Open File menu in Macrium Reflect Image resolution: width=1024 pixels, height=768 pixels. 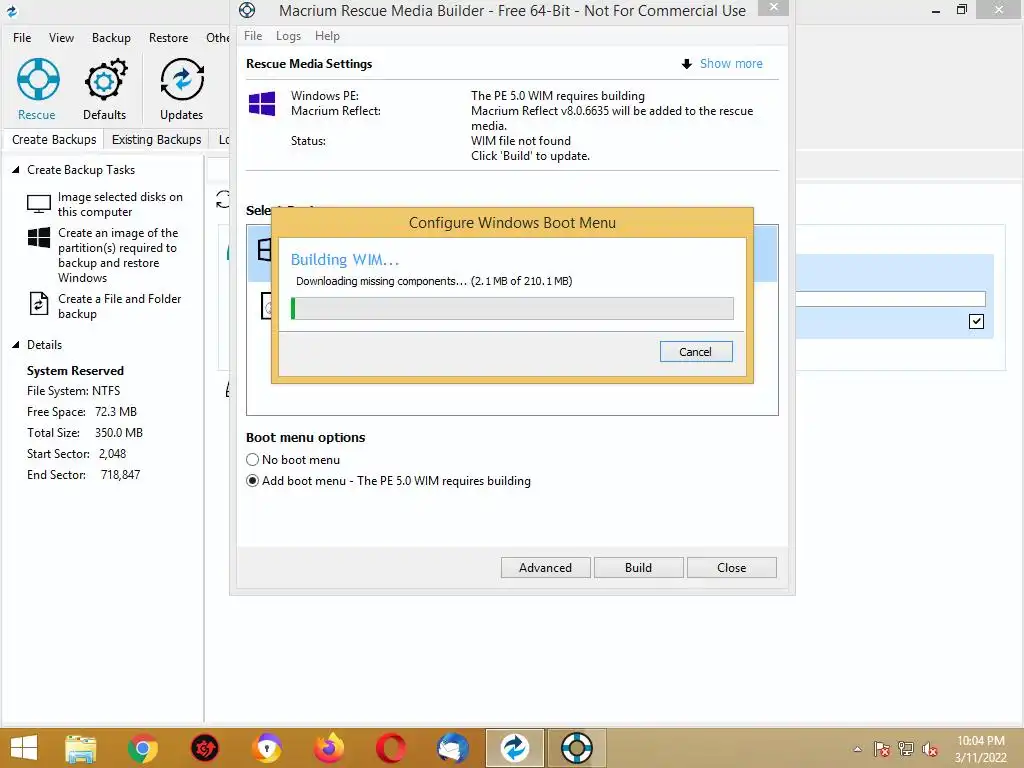(x=22, y=38)
